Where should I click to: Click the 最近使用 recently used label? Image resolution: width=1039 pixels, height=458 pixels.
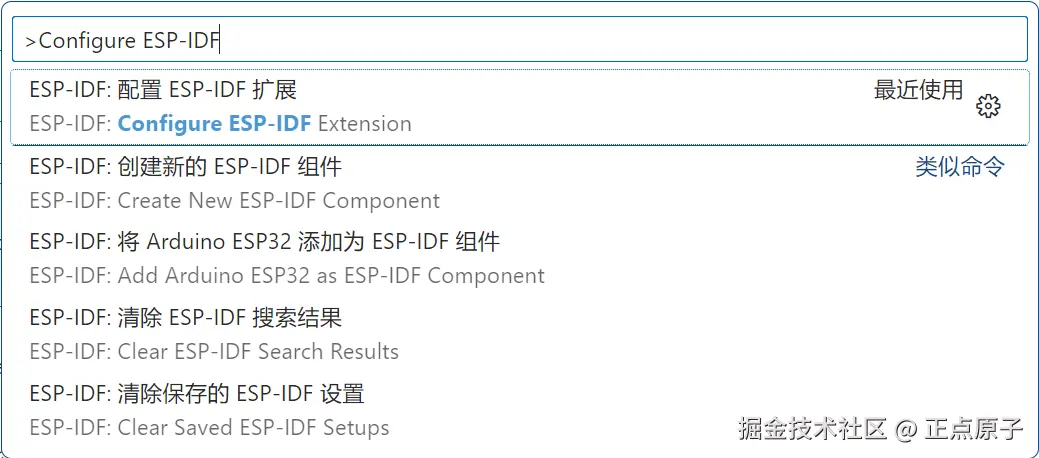918,91
